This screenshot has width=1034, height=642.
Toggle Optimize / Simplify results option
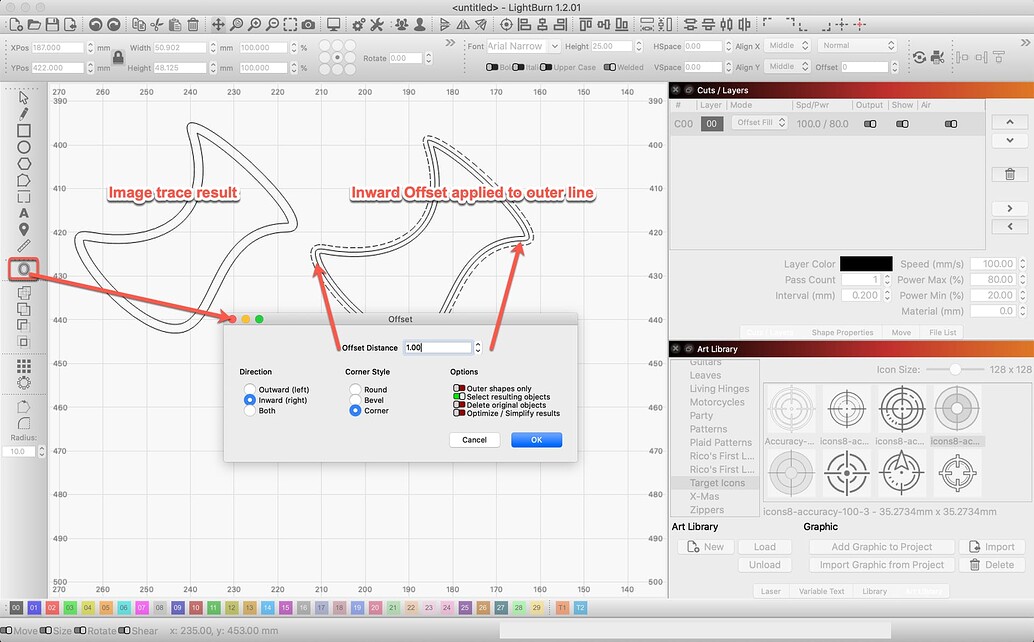coord(459,413)
